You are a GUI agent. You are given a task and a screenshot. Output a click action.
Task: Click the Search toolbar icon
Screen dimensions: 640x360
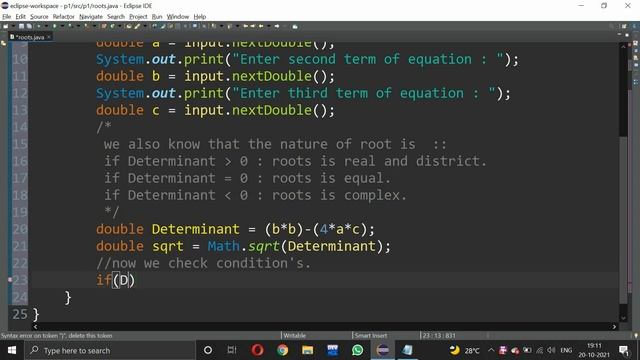click(x=137, y=26)
